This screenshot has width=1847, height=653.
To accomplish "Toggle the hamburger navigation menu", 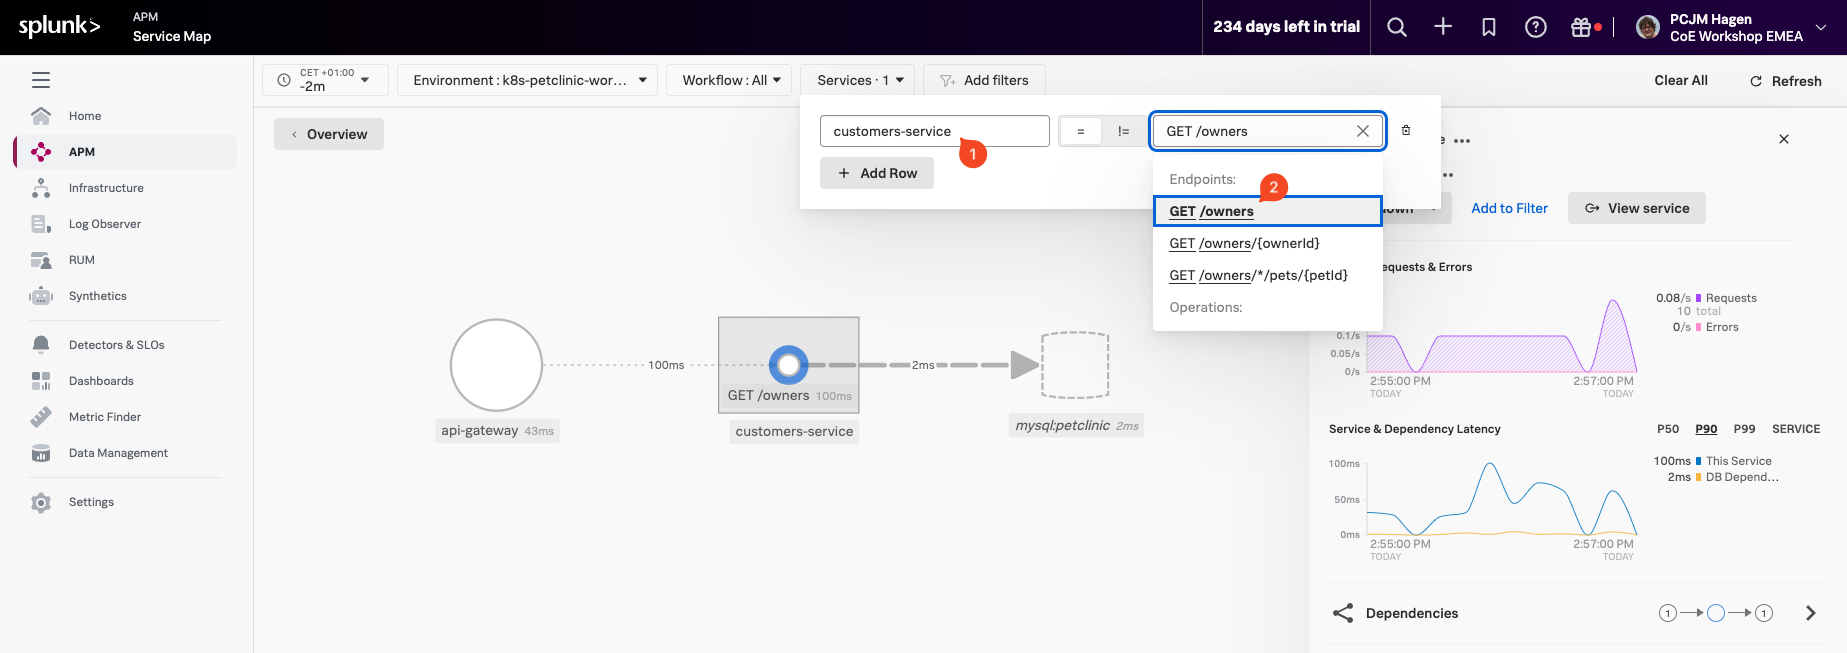I will coord(41,80).
